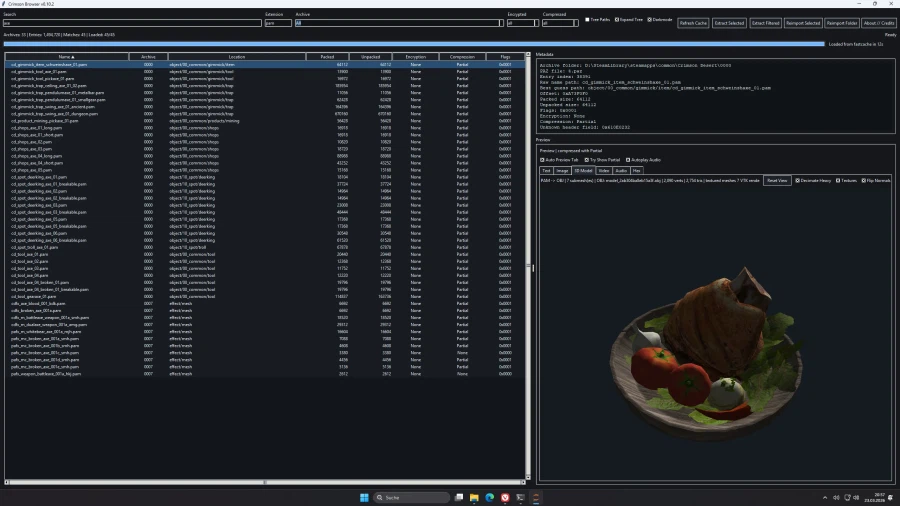
Task: Toggle the Auto Preview Tab checkbox
Action: click(x=543, y=159)
